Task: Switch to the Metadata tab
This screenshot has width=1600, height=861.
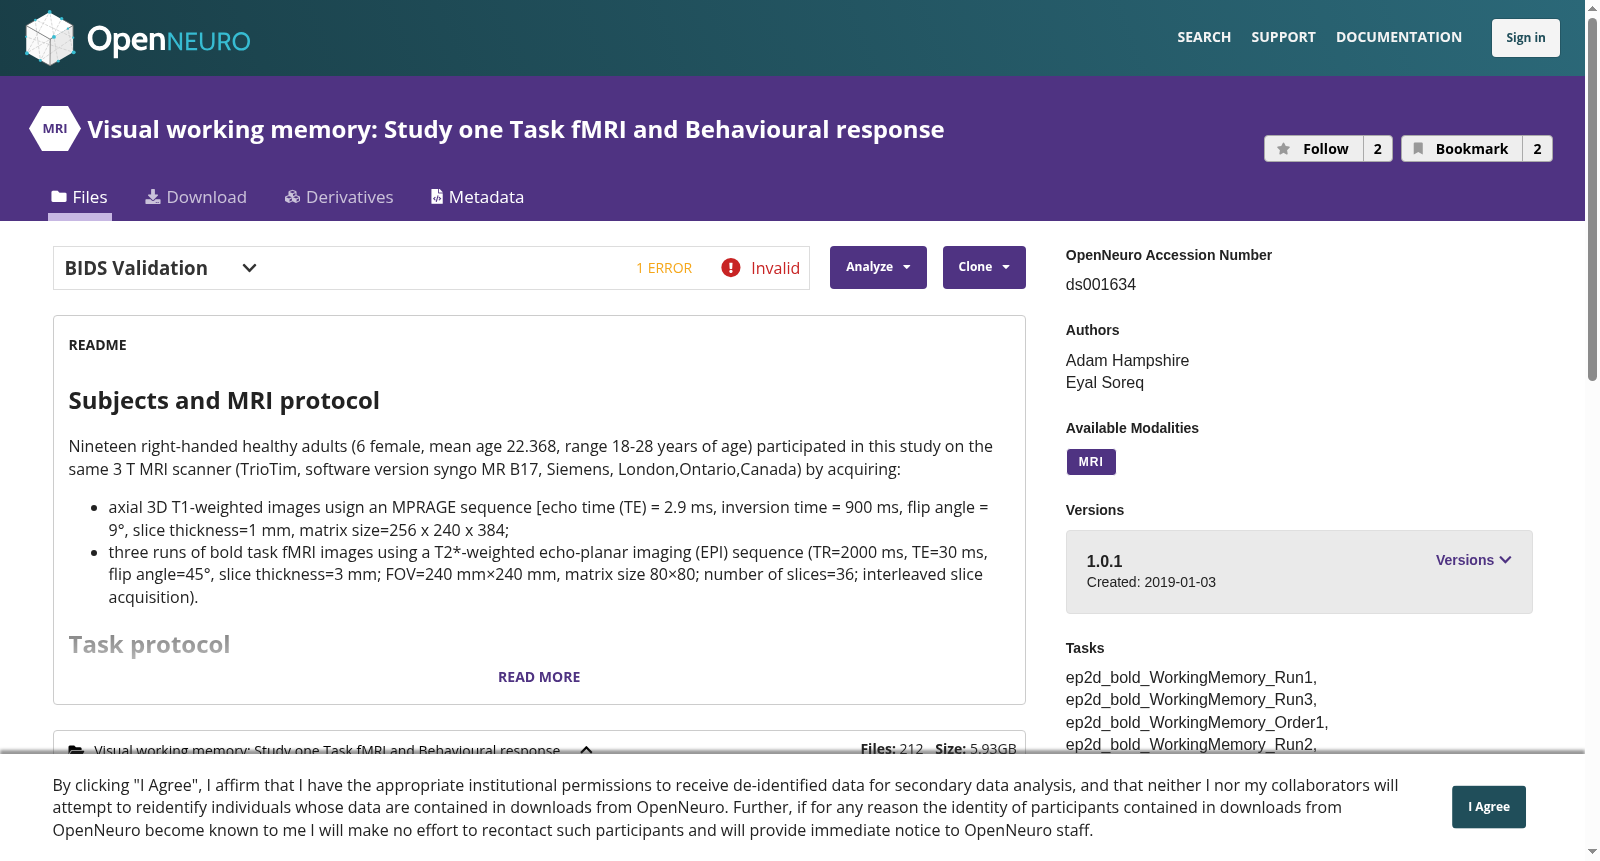Action: [477, 197]
